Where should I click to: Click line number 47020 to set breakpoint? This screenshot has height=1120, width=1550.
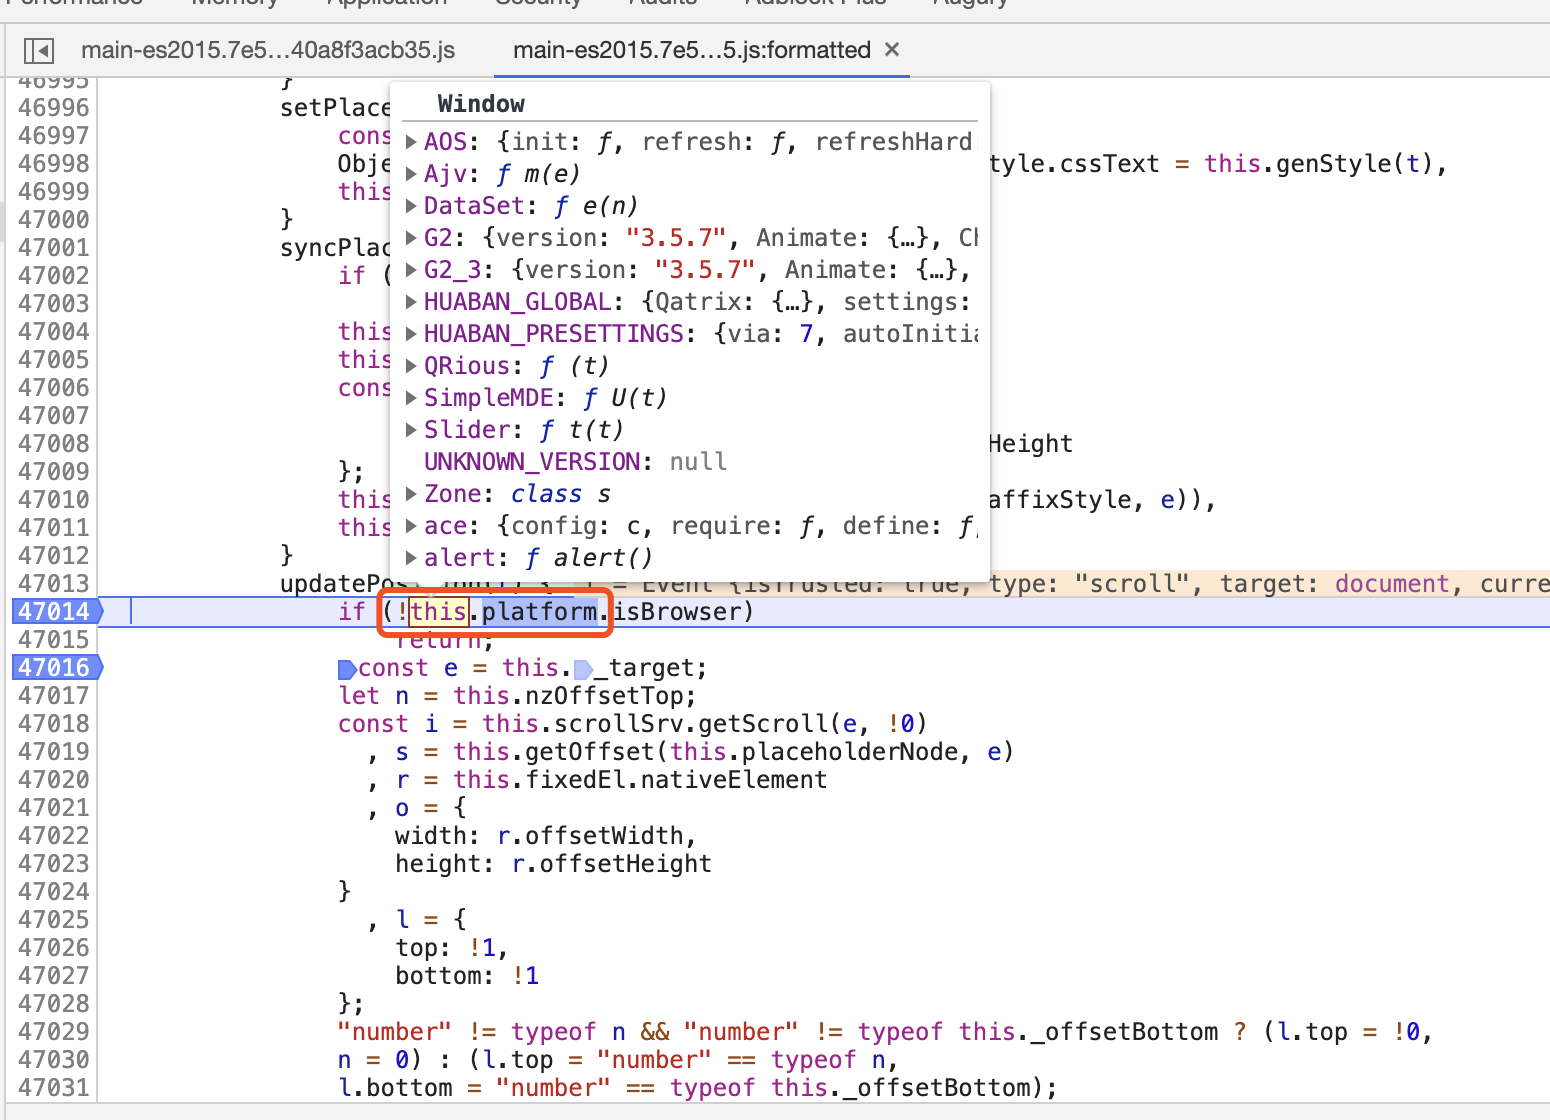point(52,779)
